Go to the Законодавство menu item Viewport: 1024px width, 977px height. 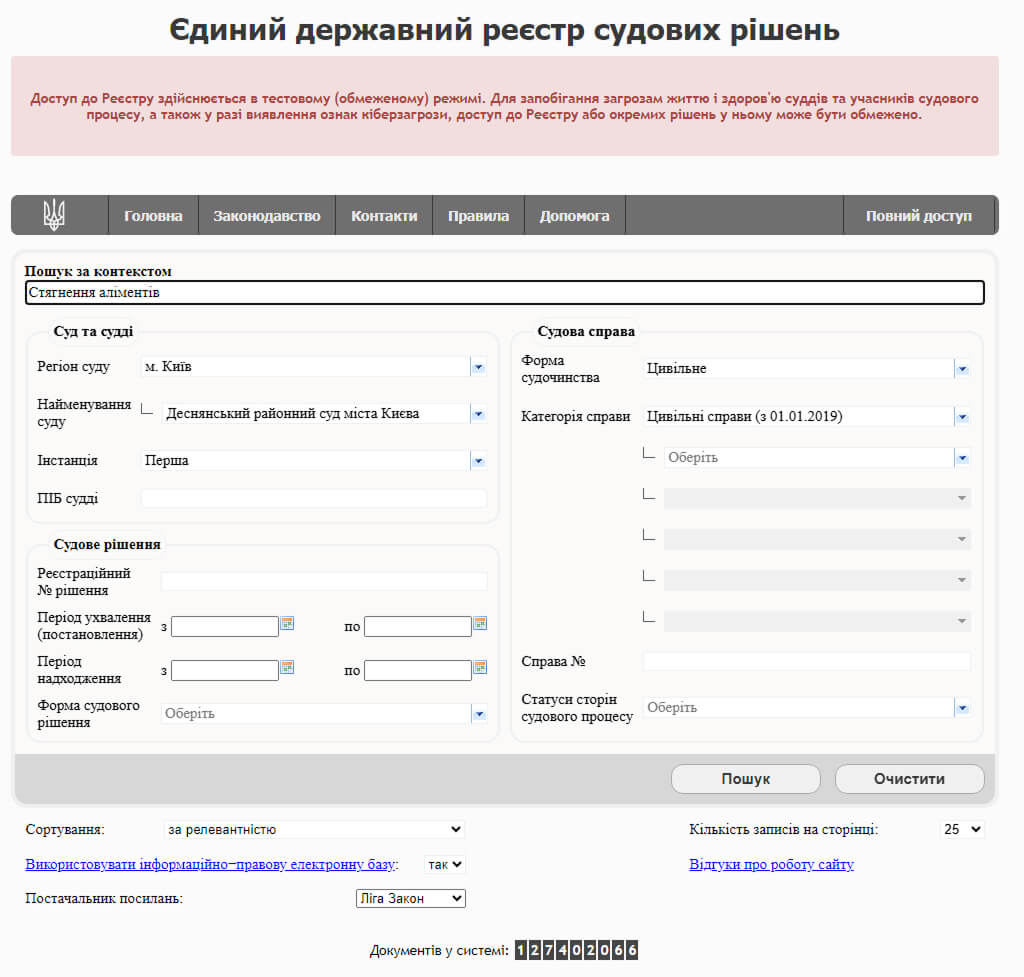pyautogui.click(x=266, y=216)
